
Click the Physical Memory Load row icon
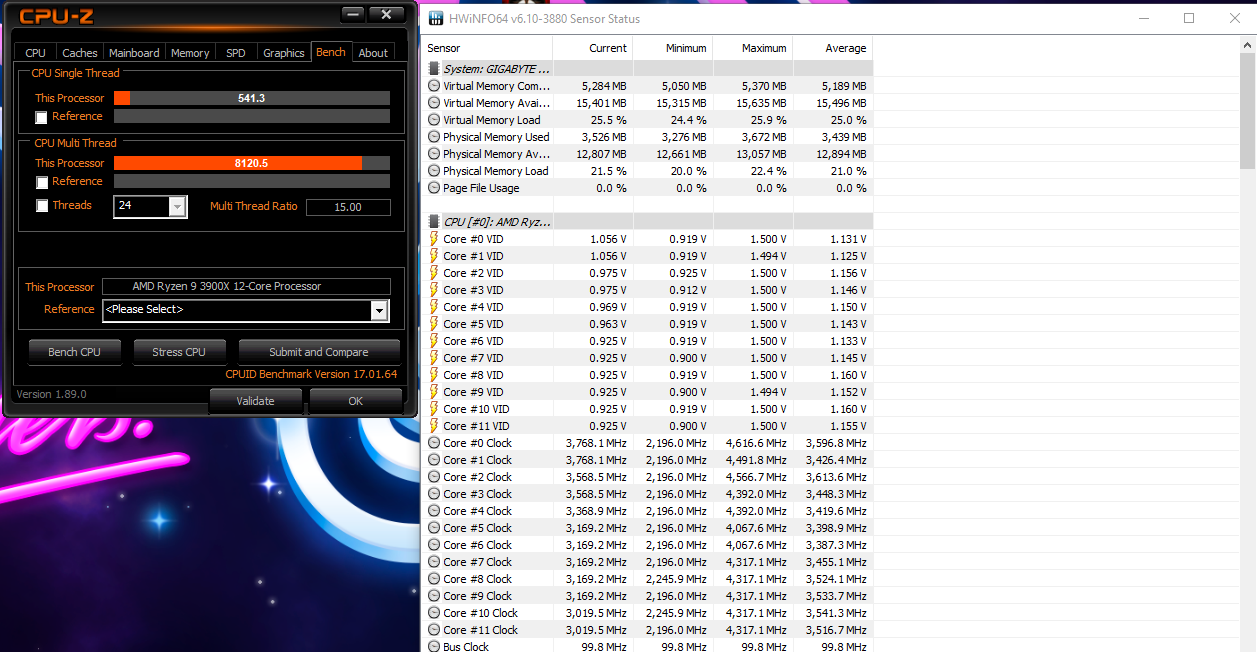click(434, 171)
